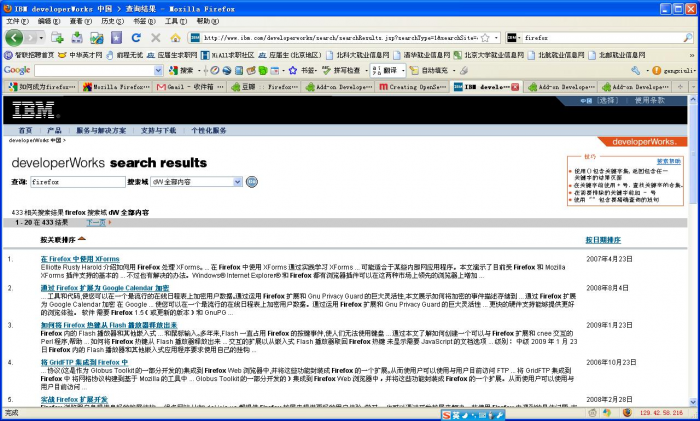700x421 pixels.
Task: Click the highlighter pen icon in Google toolbar
Action: 464,71
